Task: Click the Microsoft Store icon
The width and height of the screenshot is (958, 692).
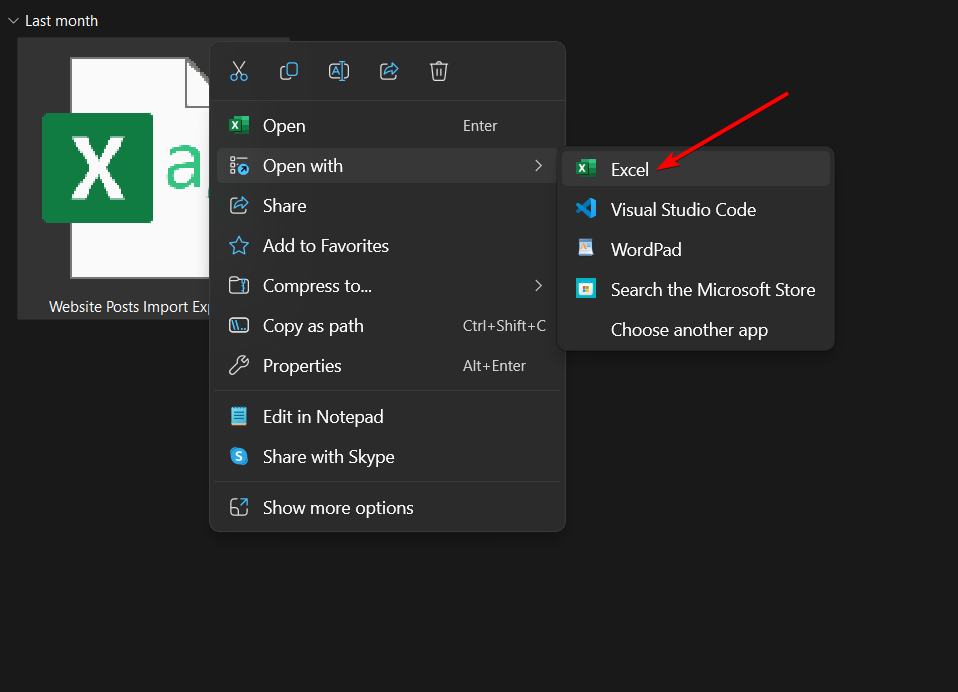Action: (x=586, y=289)
